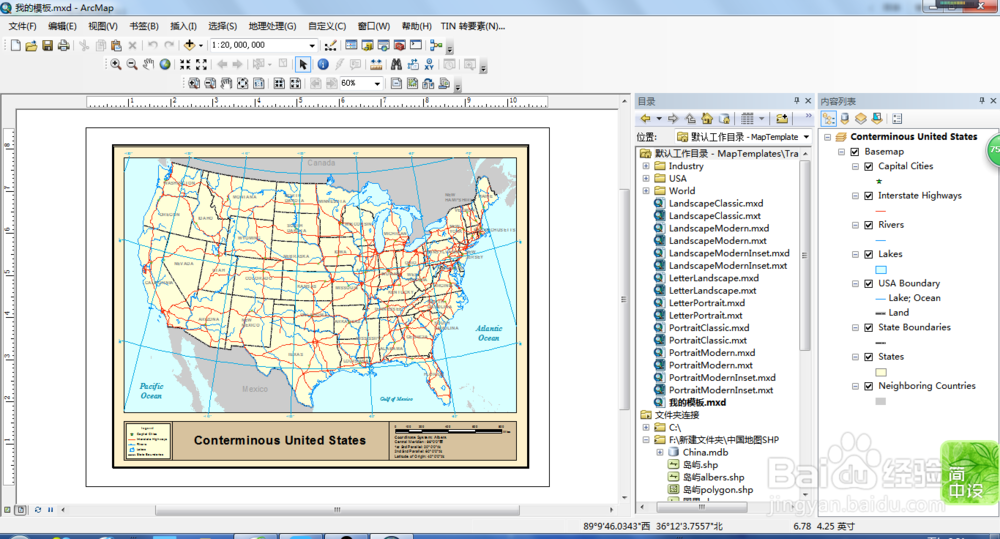
Task: Click the Zoom Whole Page icon
Action: [x=242, y=84]
